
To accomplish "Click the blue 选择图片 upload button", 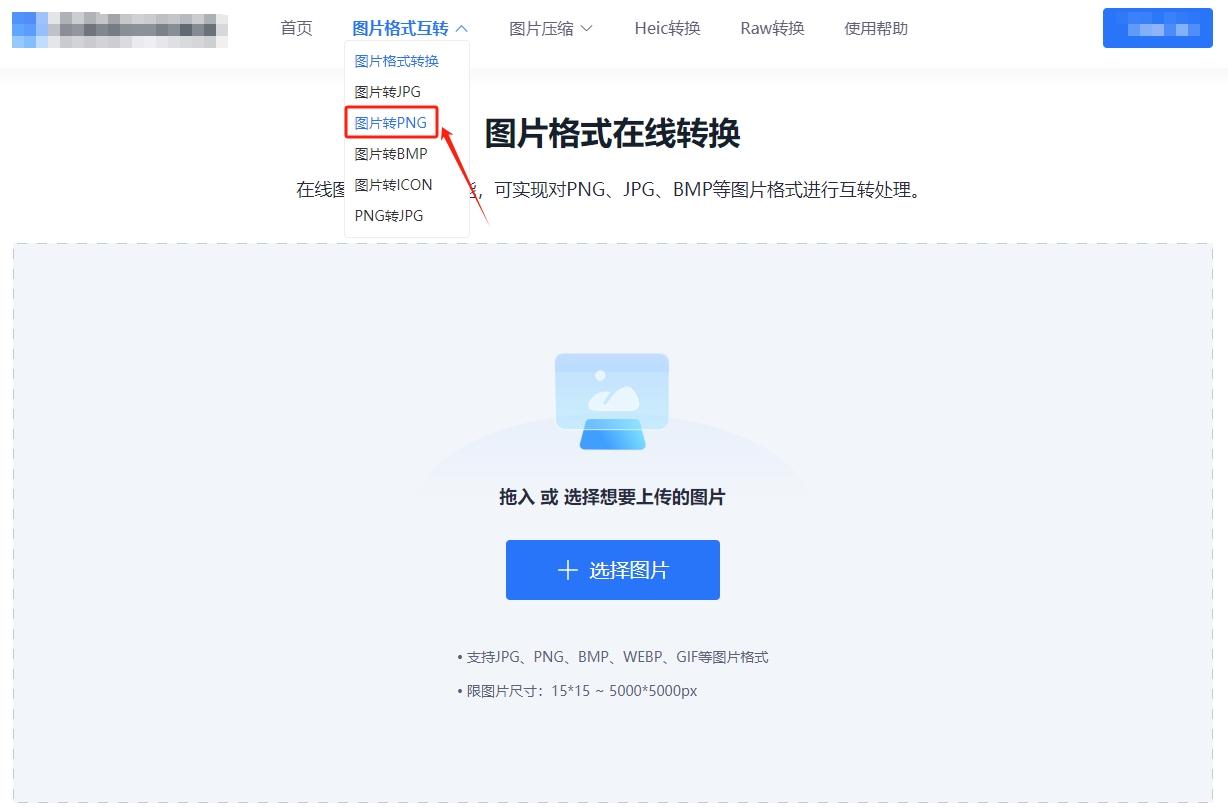I will point(612,570).
